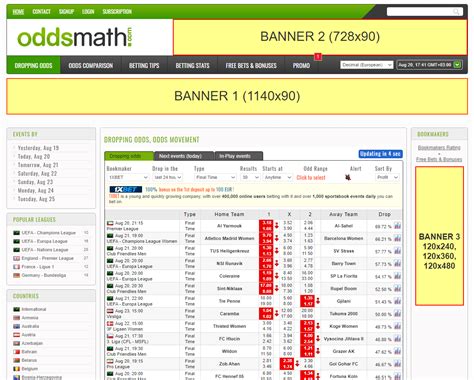This screenshot has width=474, height=380.
Task: Open the Sort By dropdown
Action: (x=387, y=177)
